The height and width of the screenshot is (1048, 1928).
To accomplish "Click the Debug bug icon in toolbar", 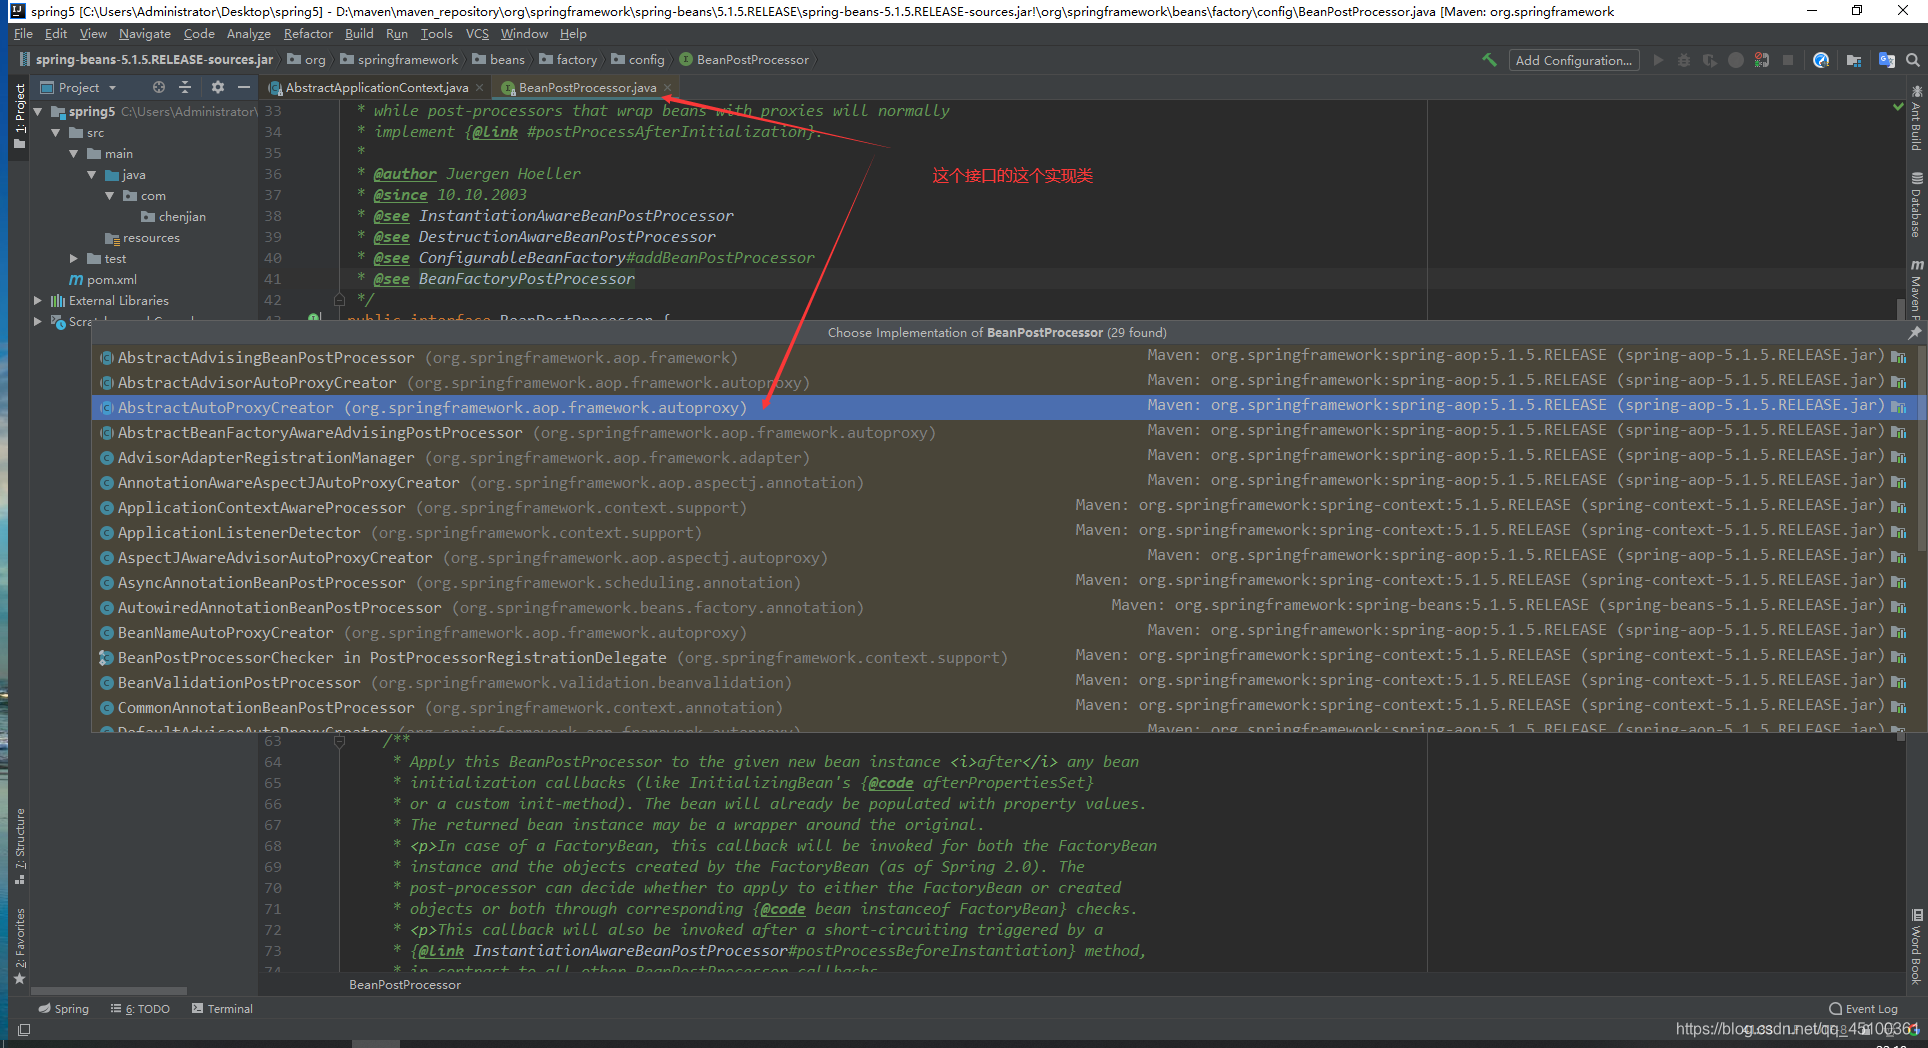I will [1684, 60].
